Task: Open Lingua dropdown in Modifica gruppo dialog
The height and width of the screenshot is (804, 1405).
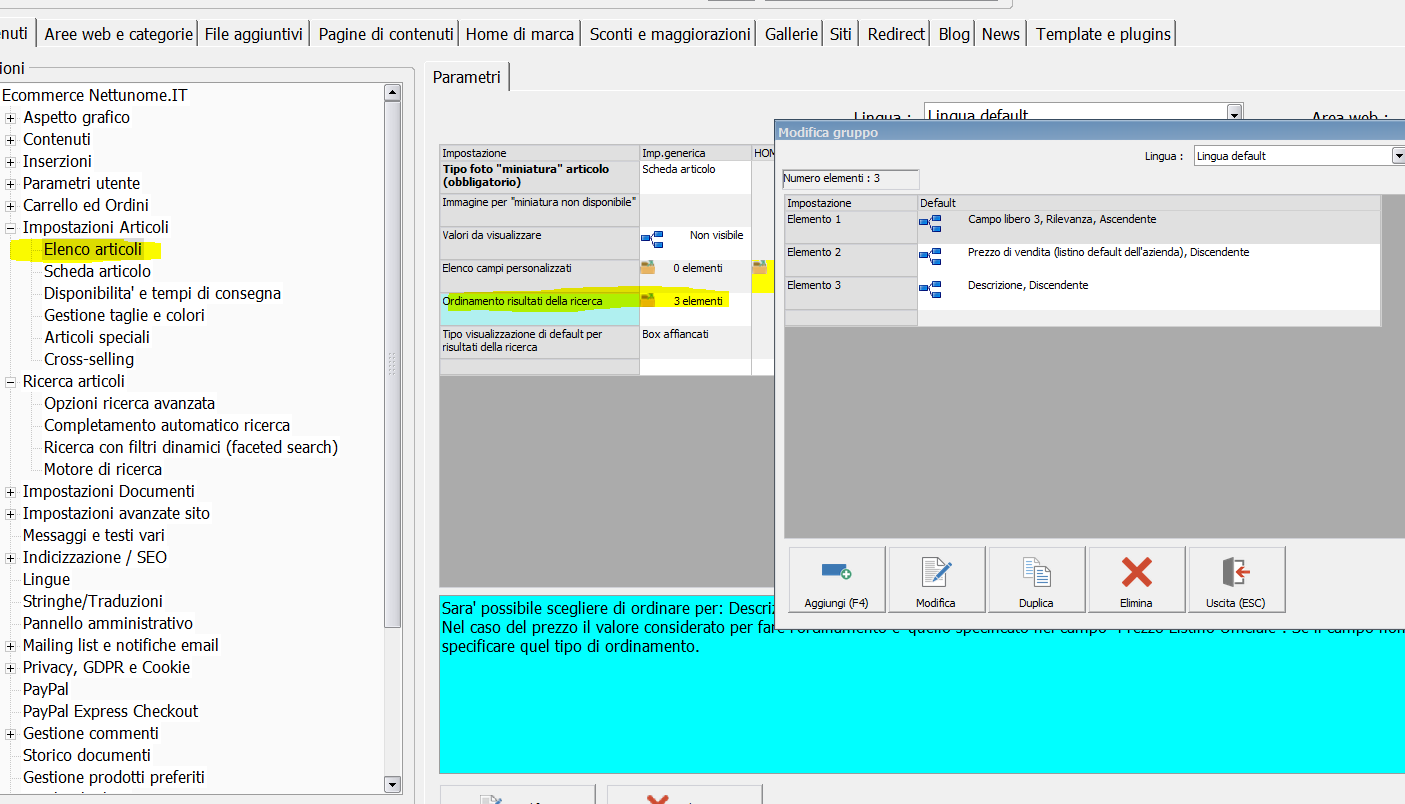Action: click(x=1398, y=156)
